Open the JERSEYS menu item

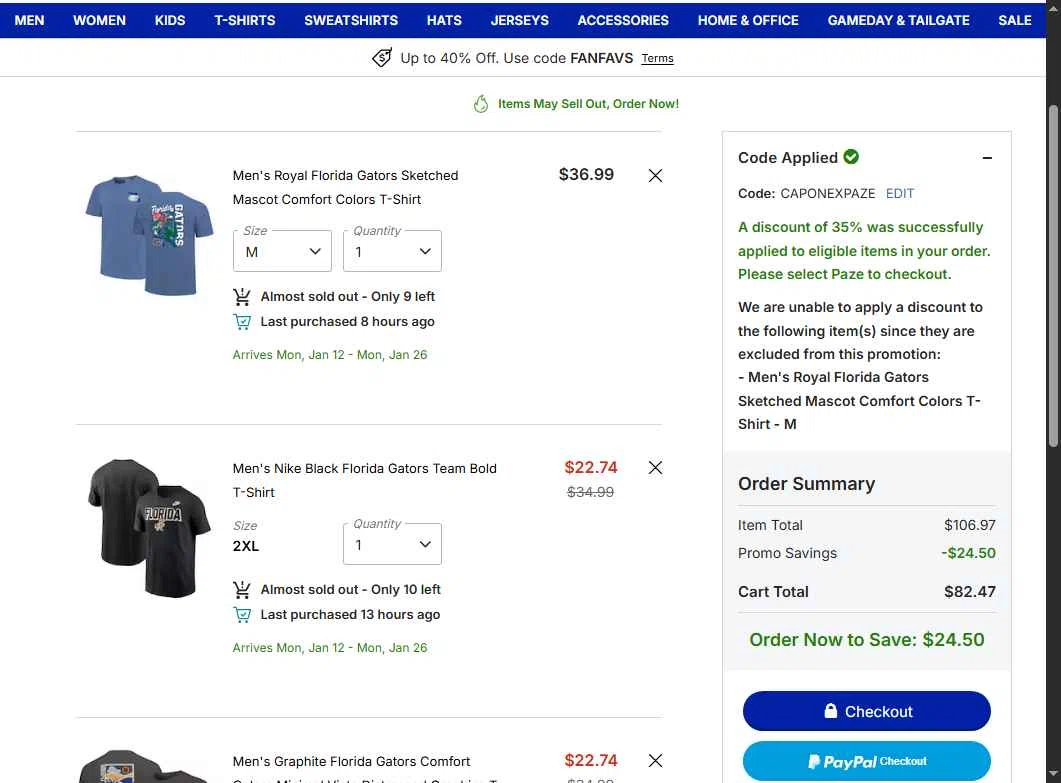520,20
